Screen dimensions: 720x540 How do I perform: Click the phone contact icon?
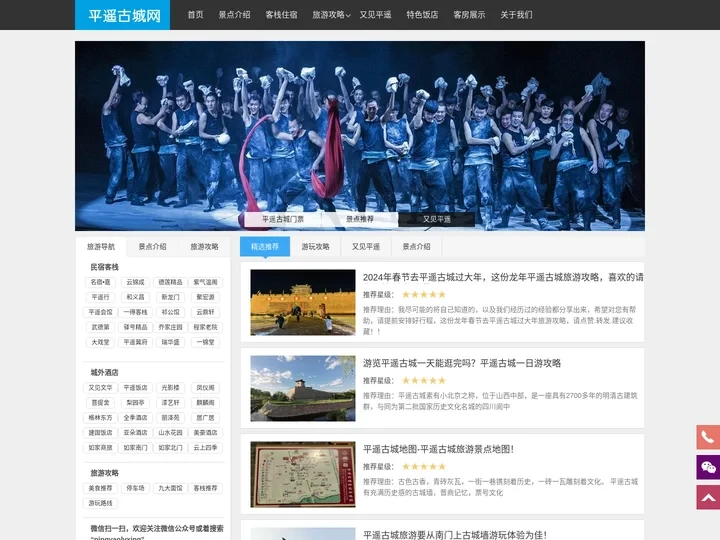pos(708,437)
